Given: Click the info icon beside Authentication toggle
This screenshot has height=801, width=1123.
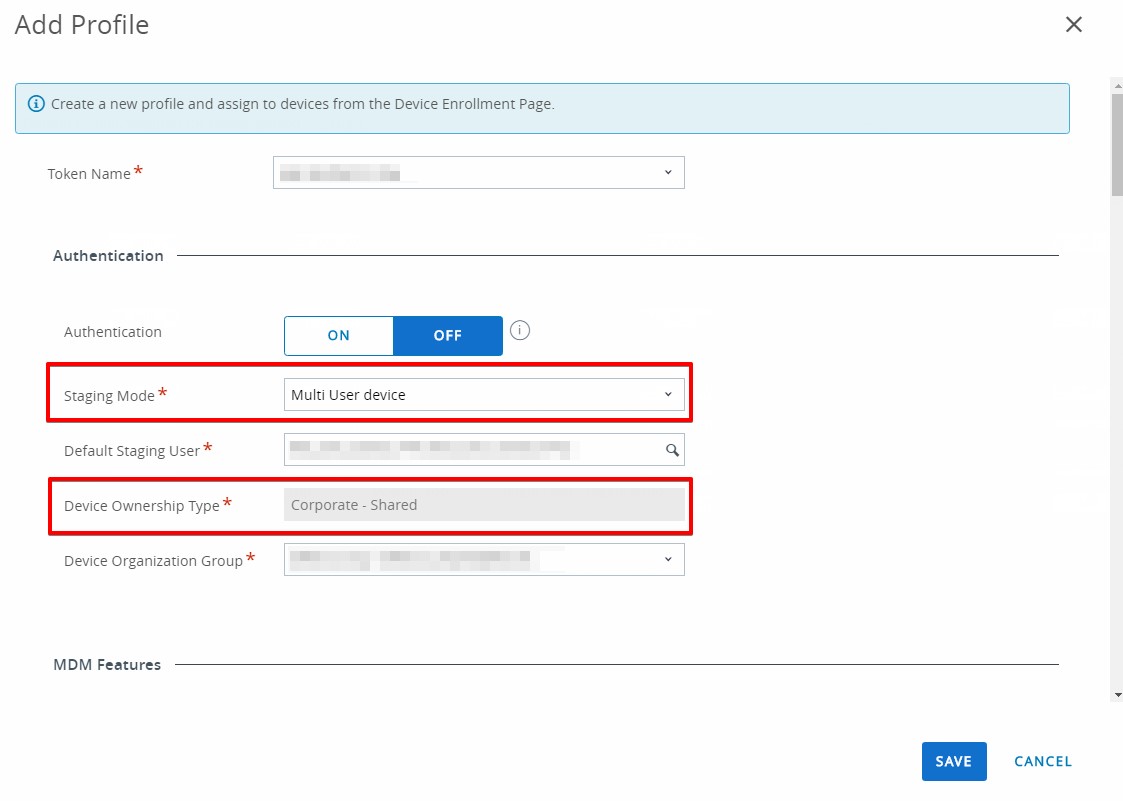Looking at the screenshot, I should (519, 330).
